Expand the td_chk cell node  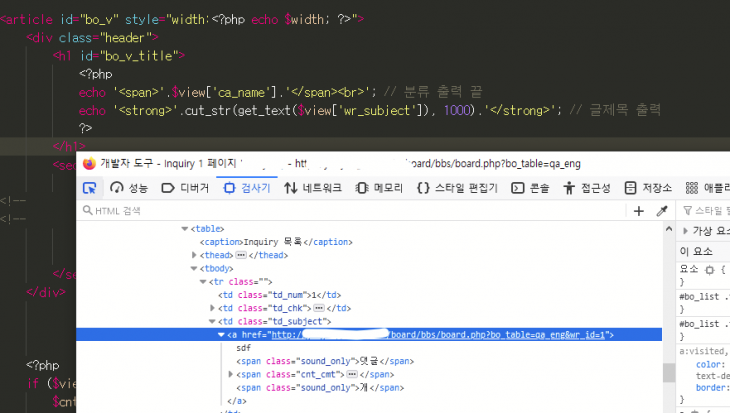(212, 308)
